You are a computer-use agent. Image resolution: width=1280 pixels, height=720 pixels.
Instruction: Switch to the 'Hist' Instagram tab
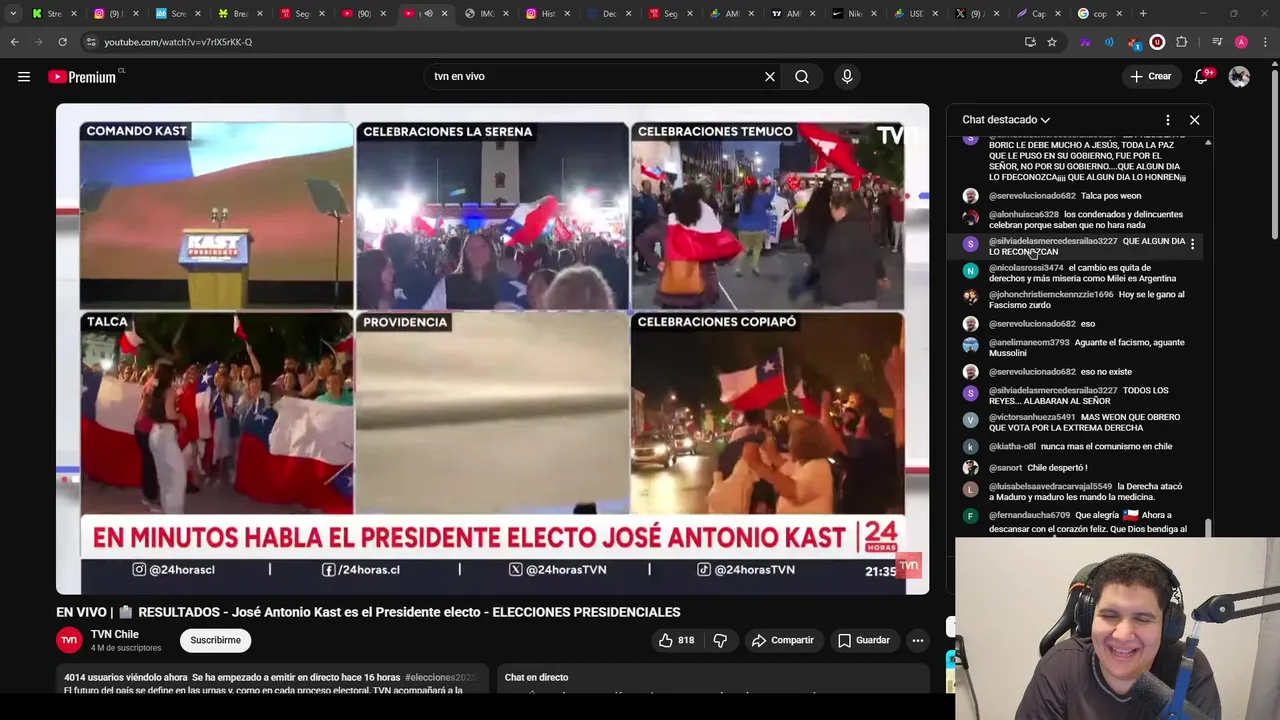click(x=548, y=14)
